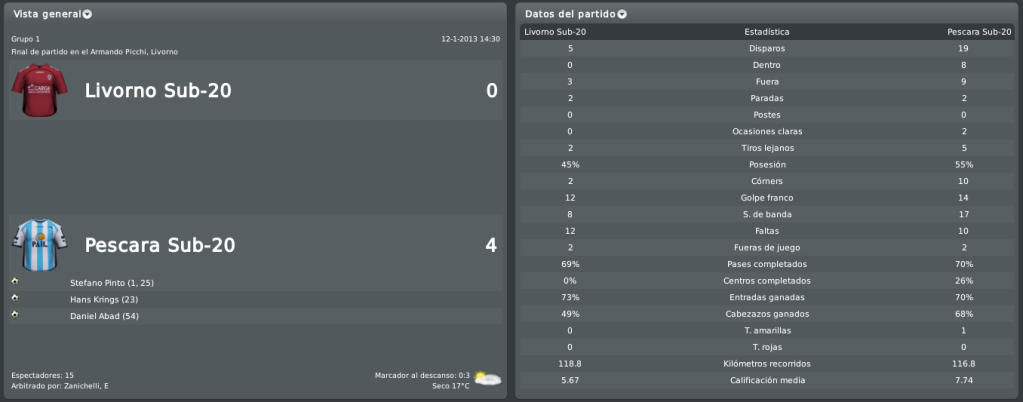Open the Vista general dropdown arrow

tap(87, 14)
